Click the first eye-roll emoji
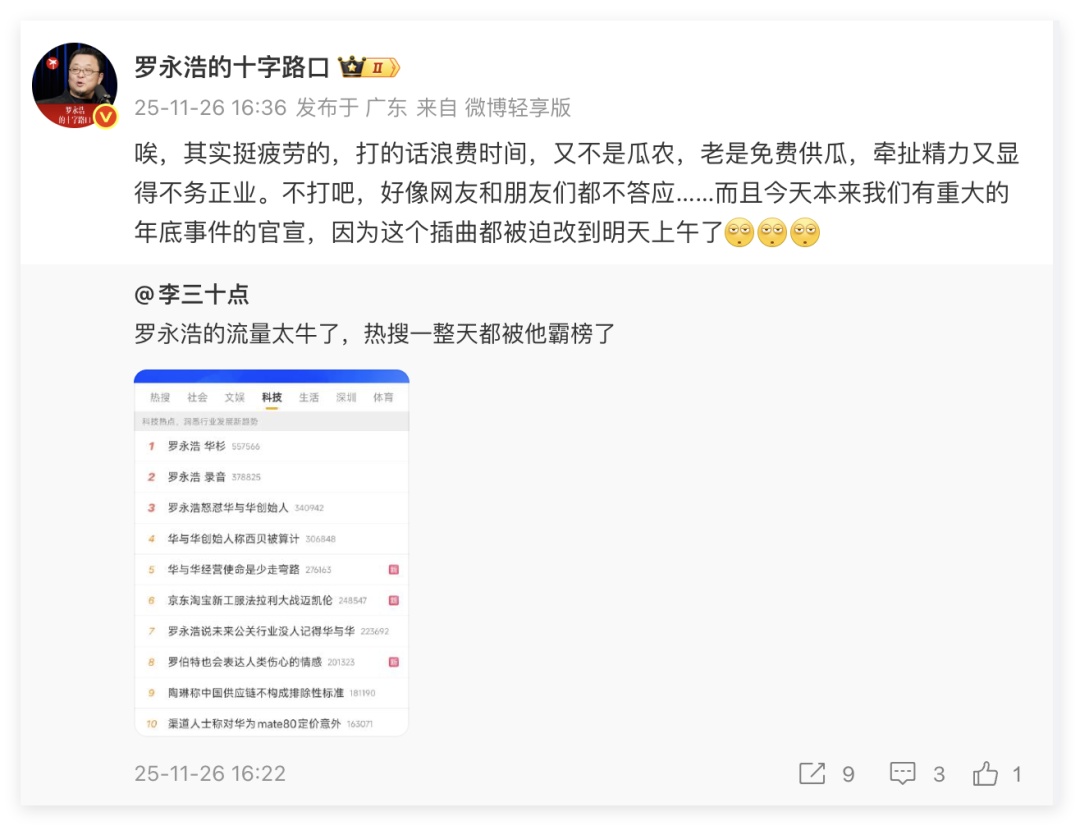This screenshot has width=1080, height=826. (x=739, y=232)
